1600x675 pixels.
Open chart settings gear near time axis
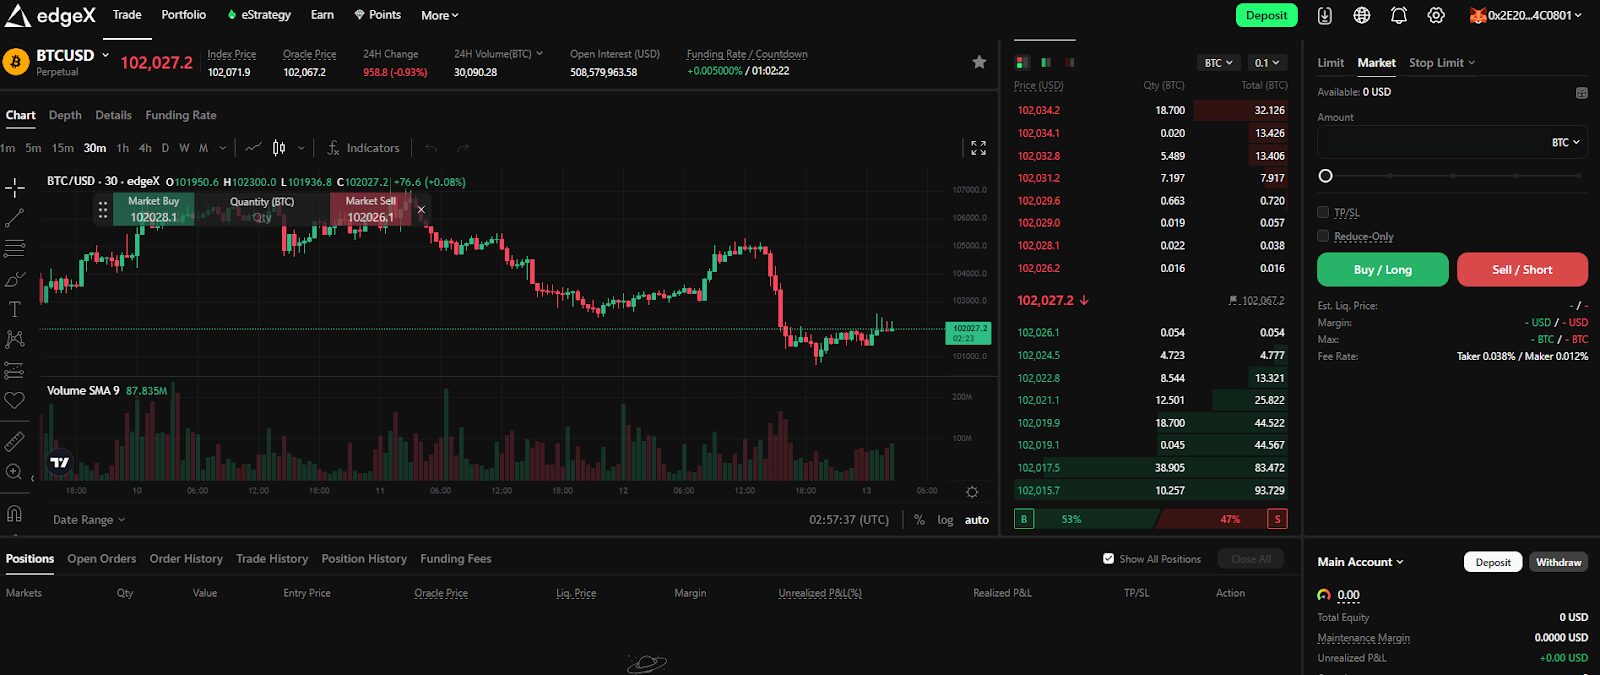coord(972,492)
